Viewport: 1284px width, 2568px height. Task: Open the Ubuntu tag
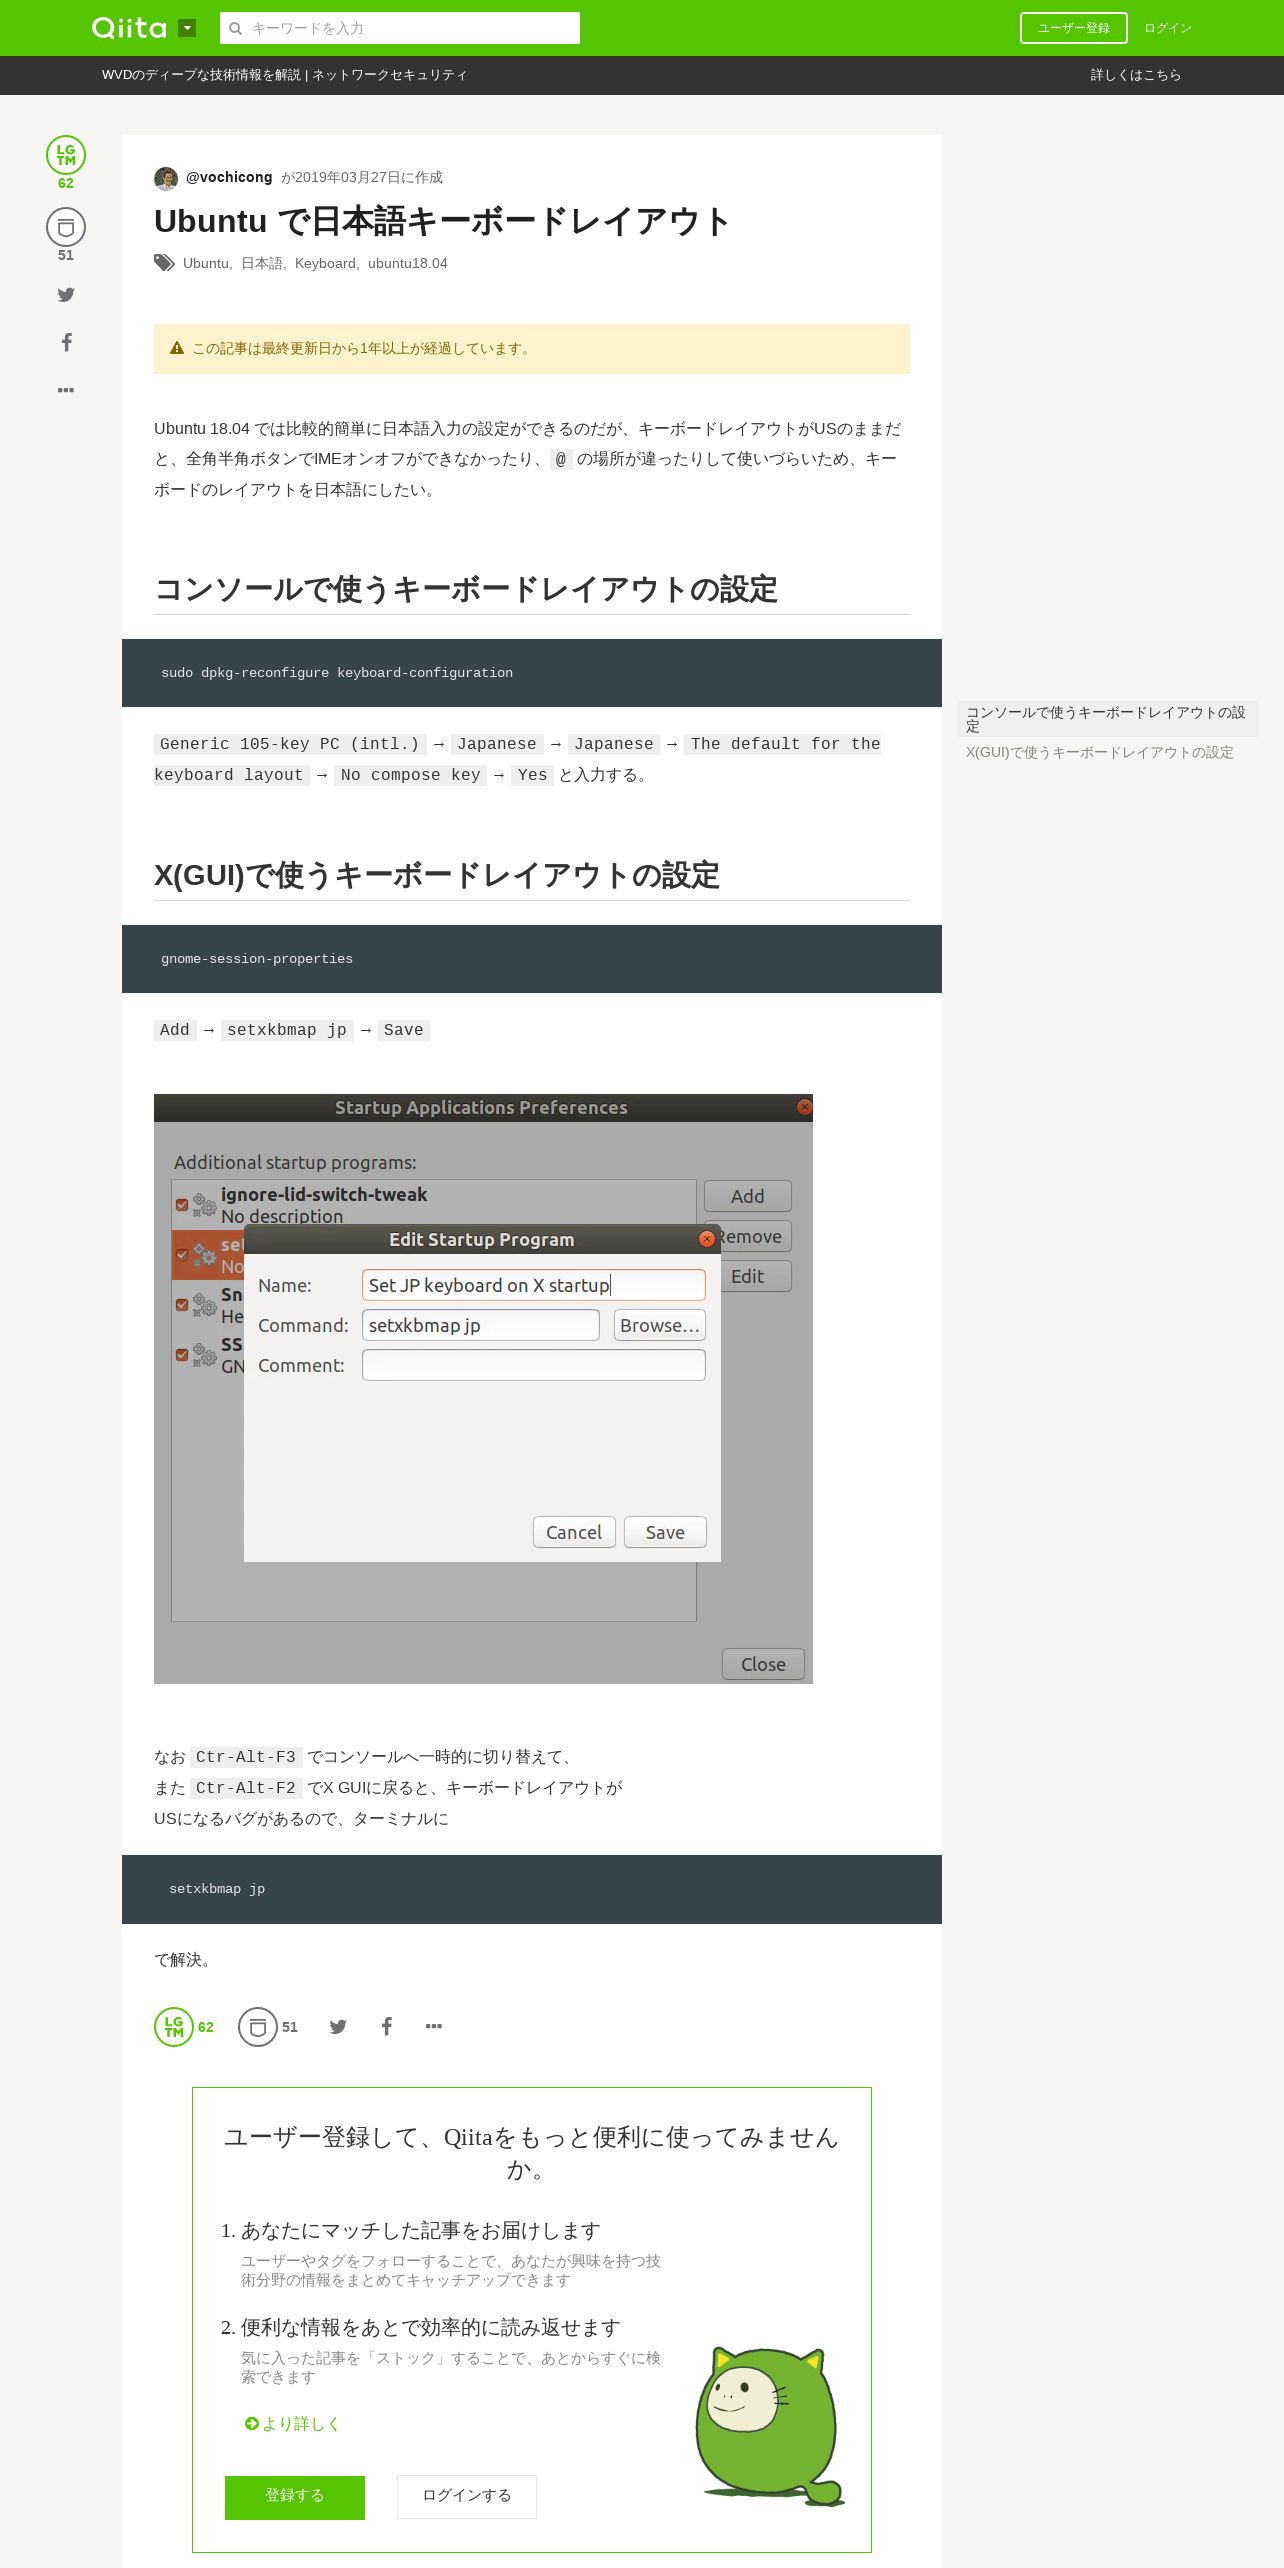[x=205, y=263]
